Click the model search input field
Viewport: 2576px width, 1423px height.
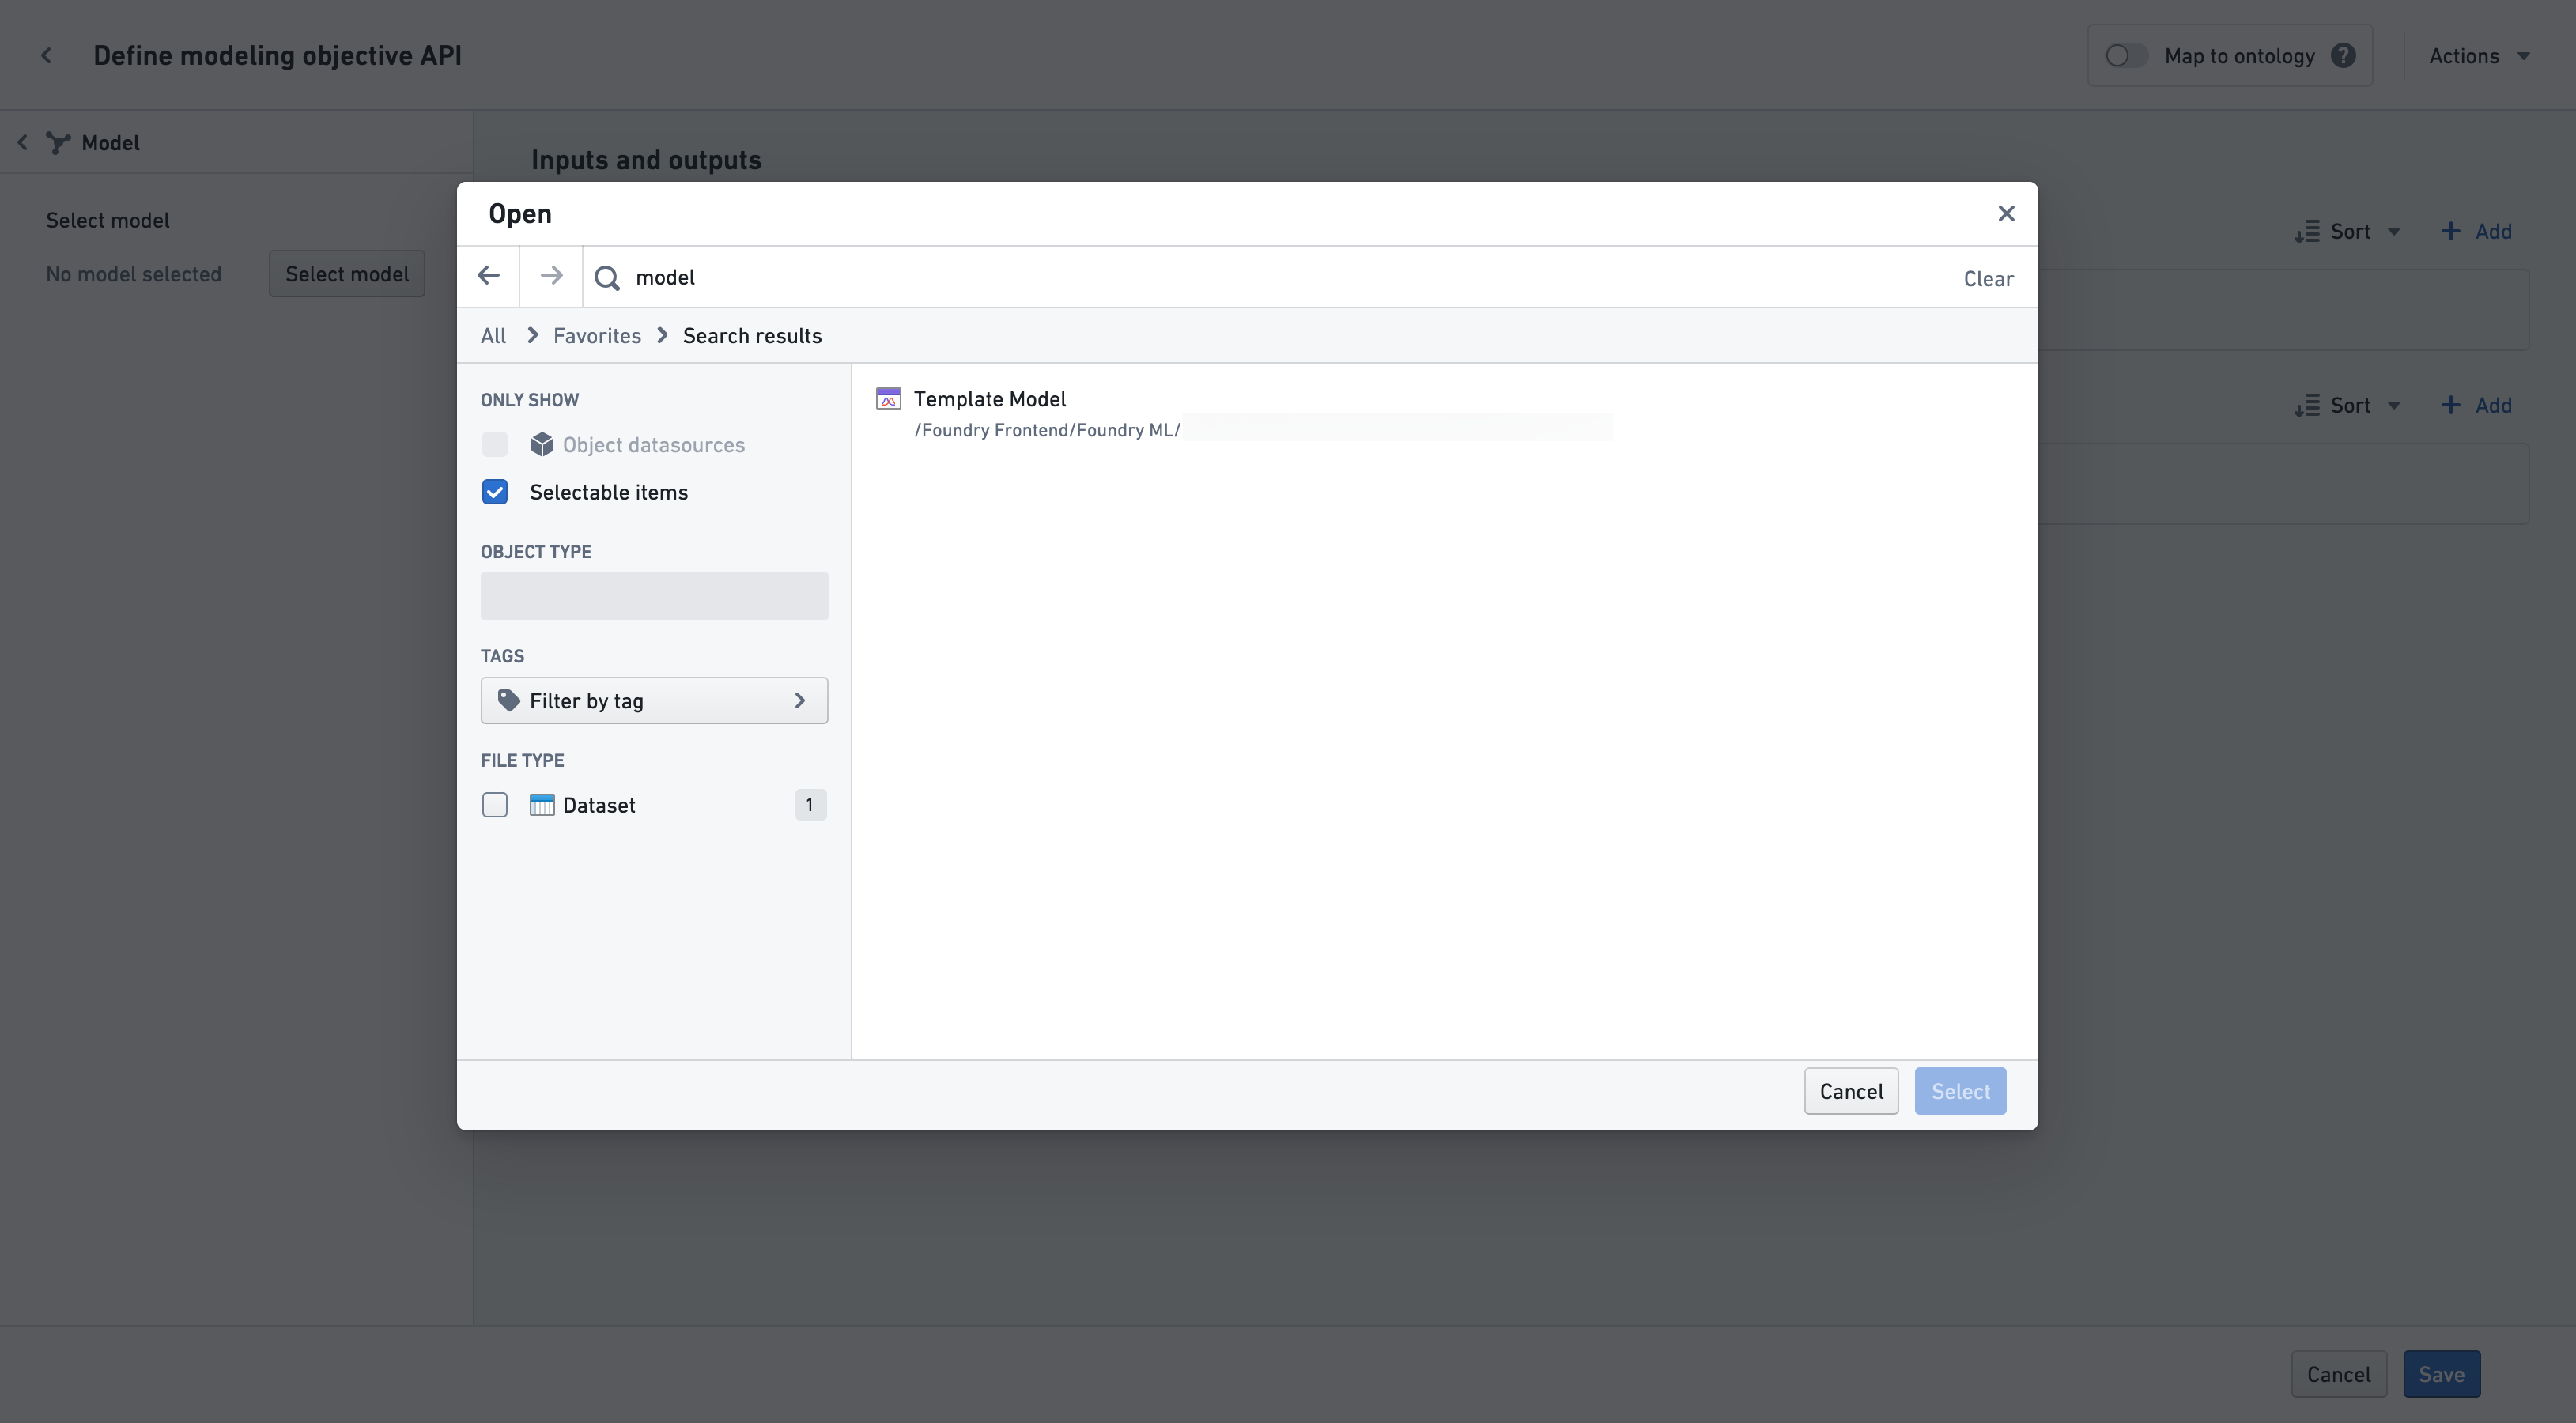coord(1288,277)
